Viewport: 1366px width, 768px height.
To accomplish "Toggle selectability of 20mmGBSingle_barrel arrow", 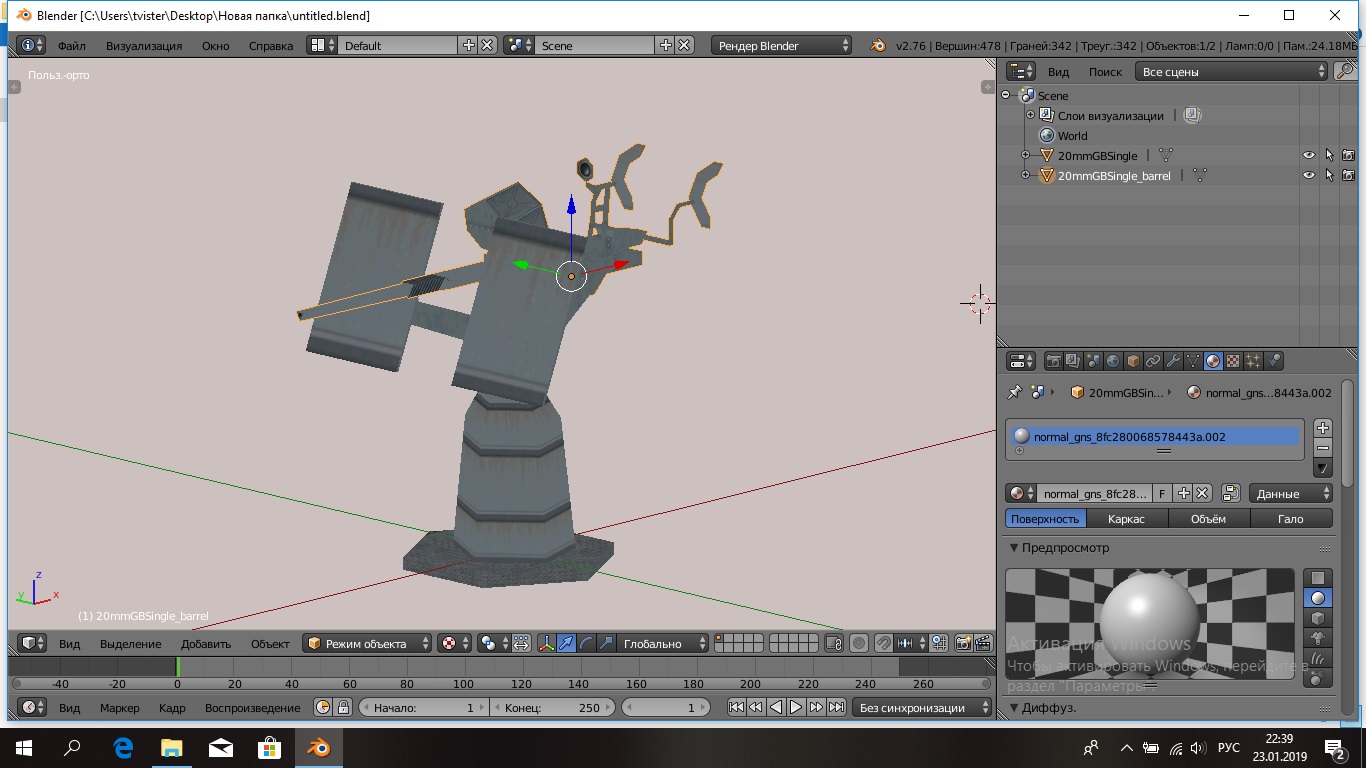I will [1329, 176].
